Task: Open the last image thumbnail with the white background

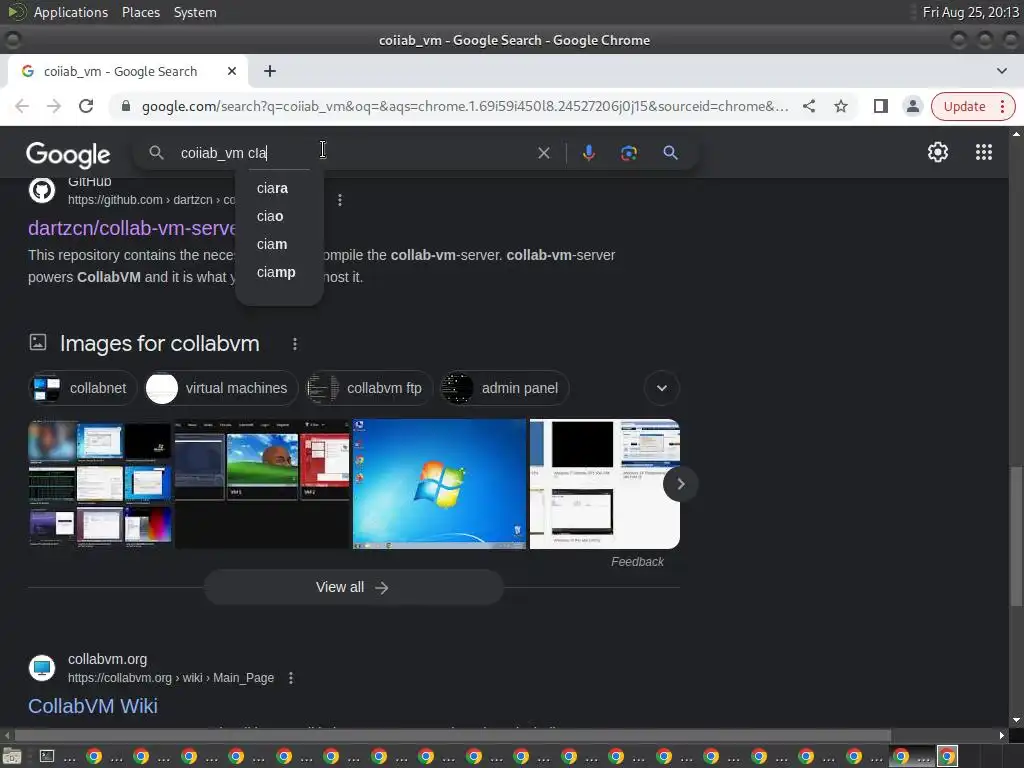Action: click(x=604, y=484)
